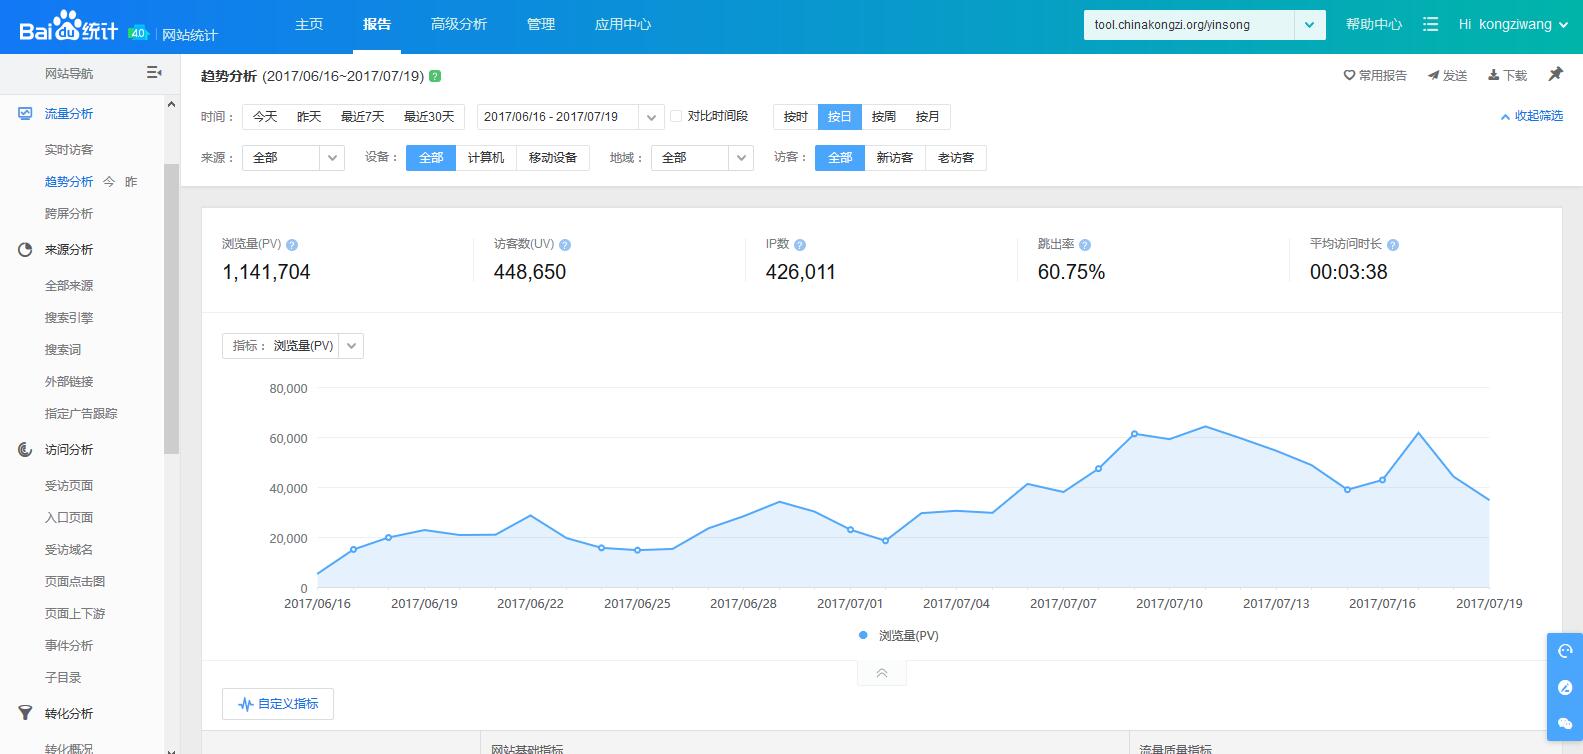Enable the 对比时间段 checkbox
1583x754 pixels.
(x=676, y=117)
